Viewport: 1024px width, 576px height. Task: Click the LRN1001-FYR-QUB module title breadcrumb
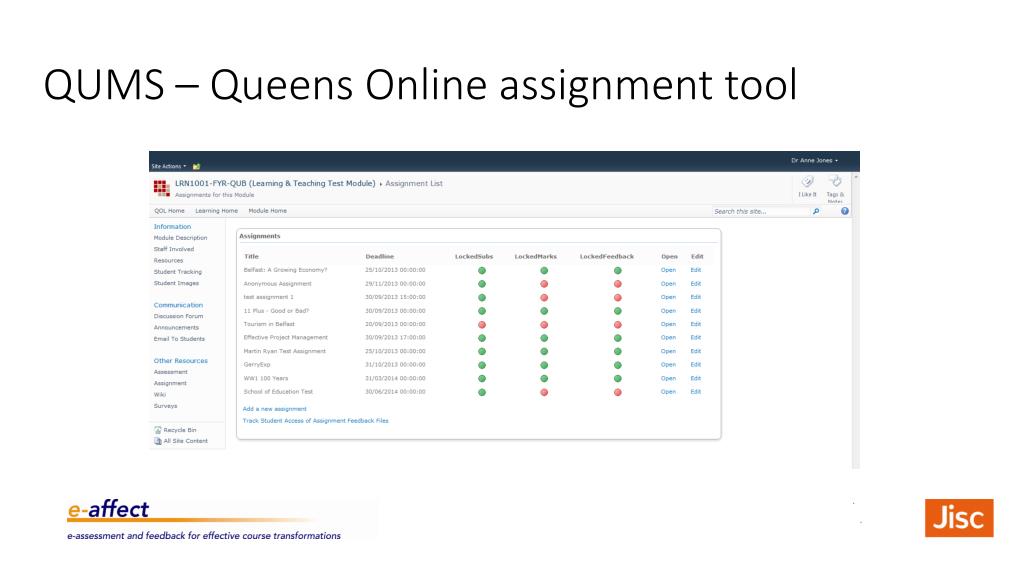click(275, 184)
